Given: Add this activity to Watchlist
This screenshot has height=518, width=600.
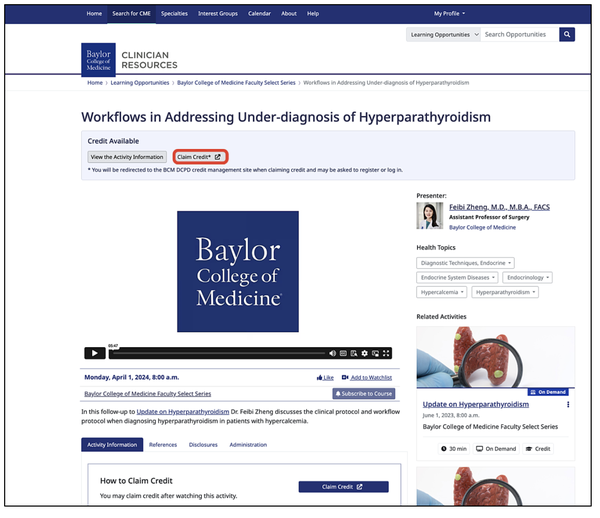Looking at the screenshot, I should tap(367, 378).
